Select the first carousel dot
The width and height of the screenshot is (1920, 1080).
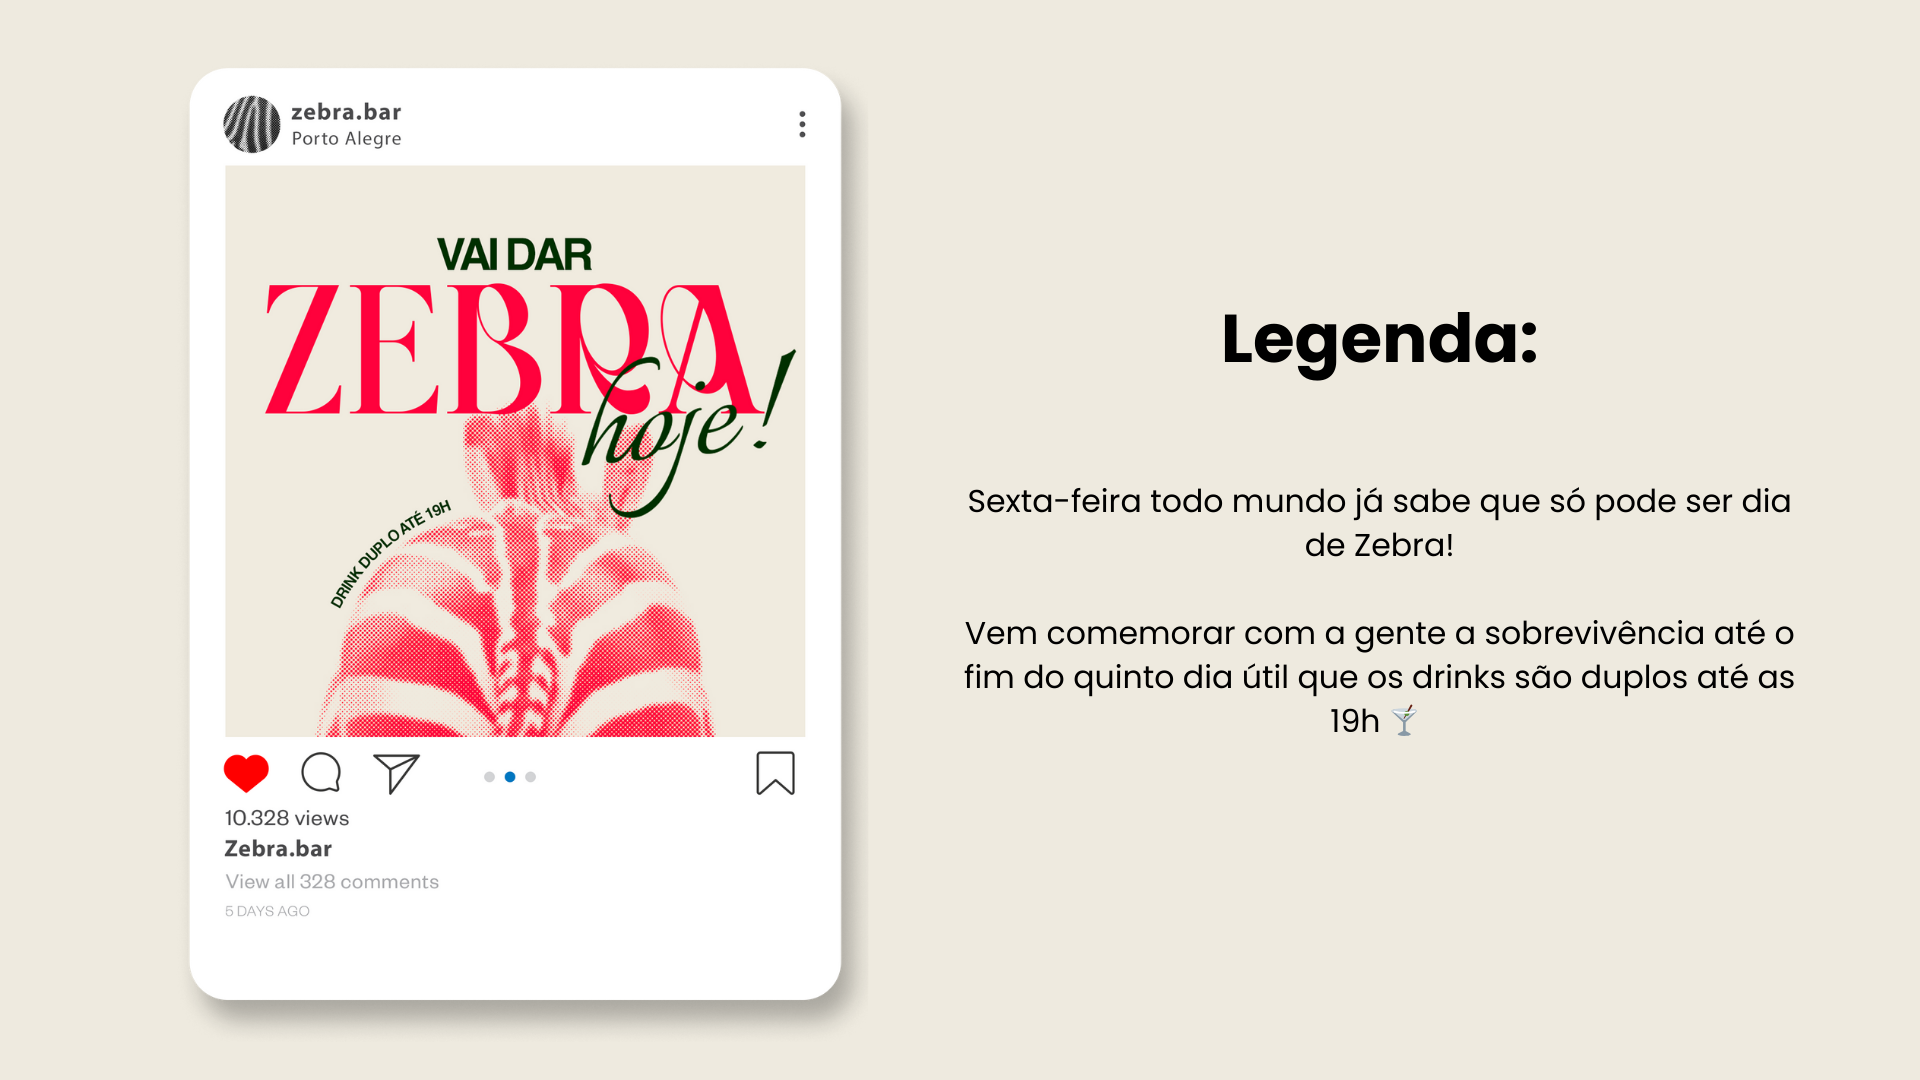(x=489, y=777)
